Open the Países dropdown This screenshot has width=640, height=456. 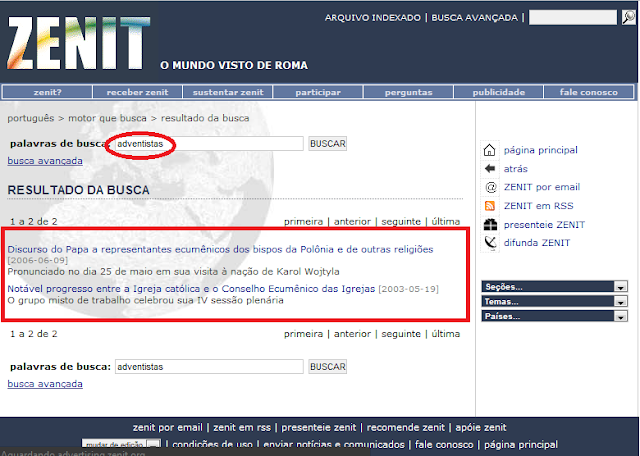[x=554, y=316]
